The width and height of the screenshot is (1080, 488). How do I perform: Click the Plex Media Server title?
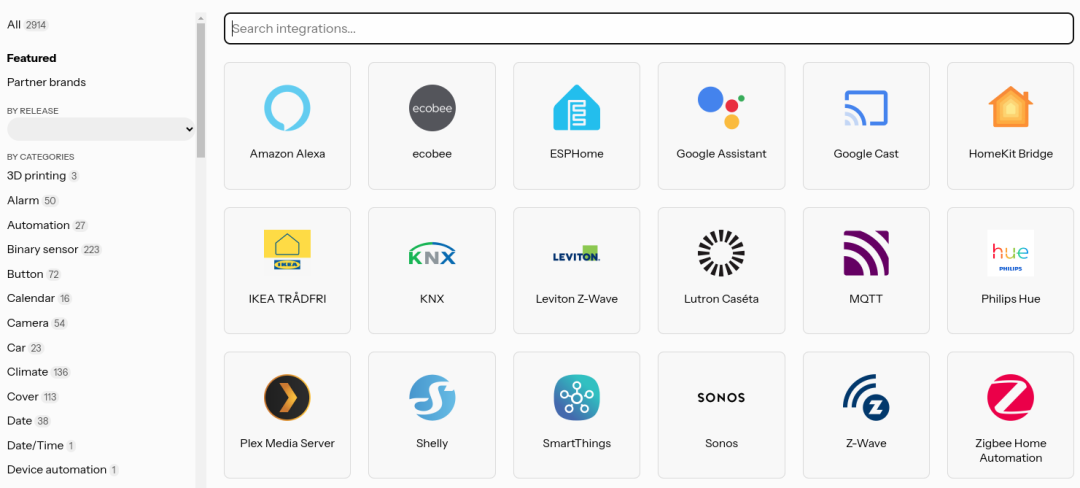(x=287, y=443)
